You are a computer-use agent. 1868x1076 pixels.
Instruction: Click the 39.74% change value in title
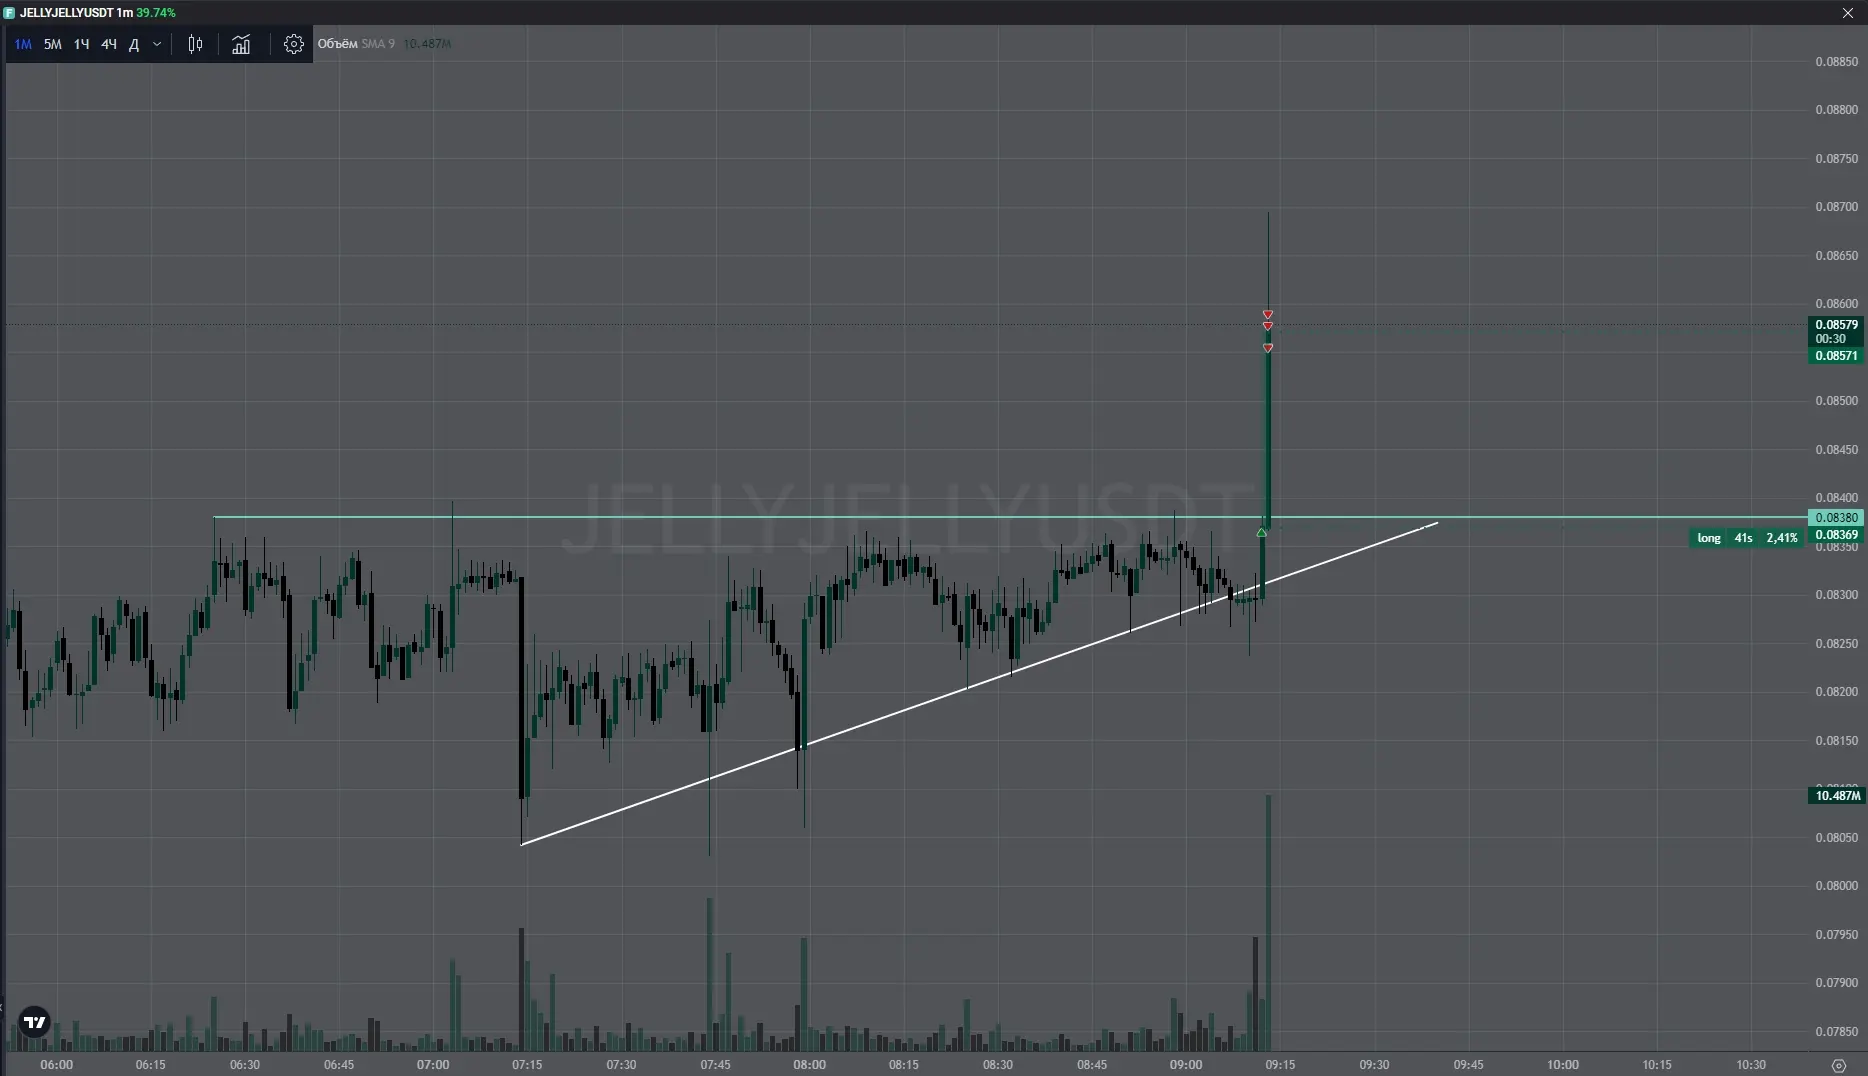[x=156, y=13]
